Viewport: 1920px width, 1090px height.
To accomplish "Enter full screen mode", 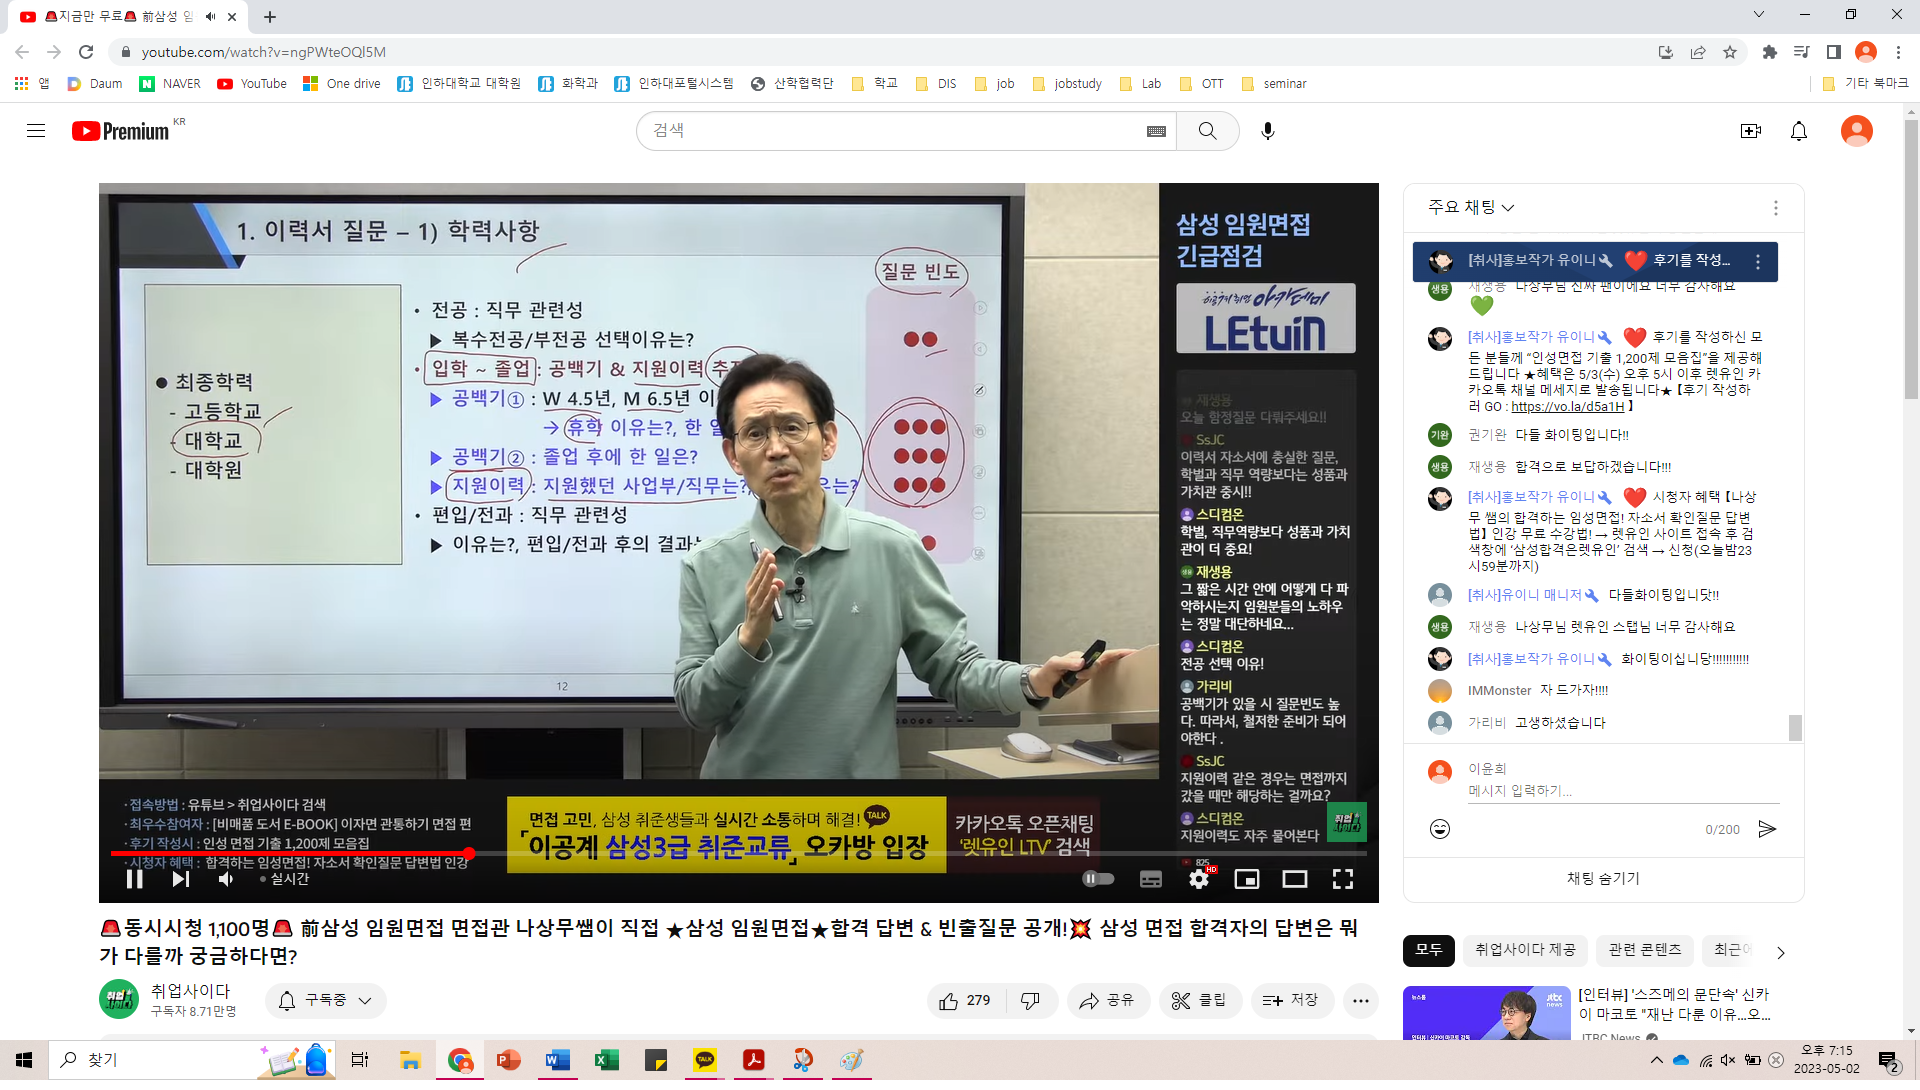I will [x=1343, y=879].
